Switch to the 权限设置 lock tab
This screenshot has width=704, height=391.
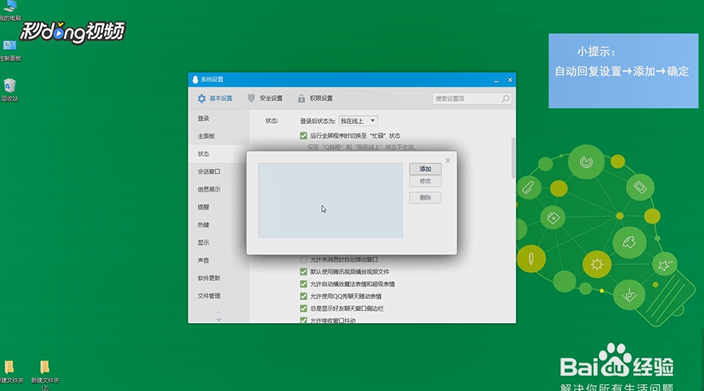point(315,98)
